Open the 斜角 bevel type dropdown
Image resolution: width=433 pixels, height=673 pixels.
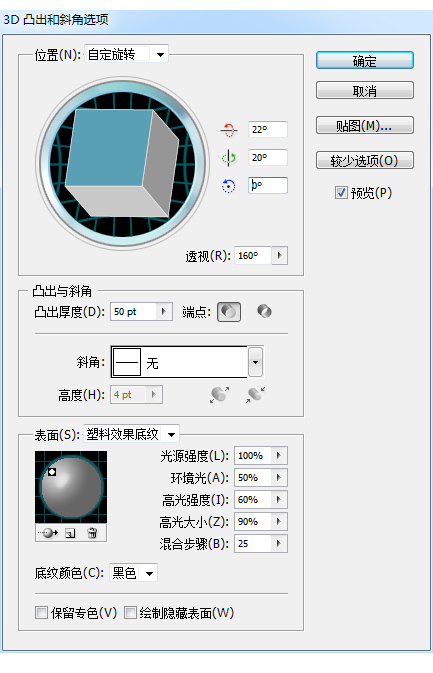click(x=255, y=362)
